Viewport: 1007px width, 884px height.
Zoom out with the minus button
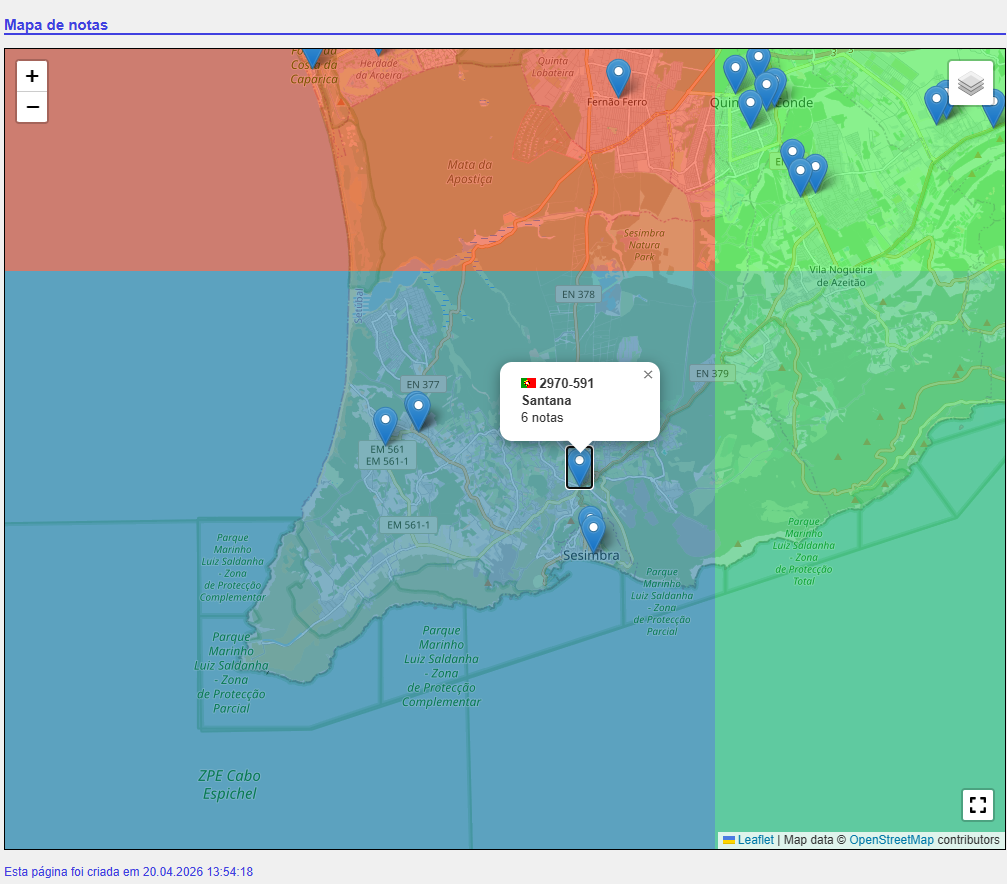click(x=32, y=107)
